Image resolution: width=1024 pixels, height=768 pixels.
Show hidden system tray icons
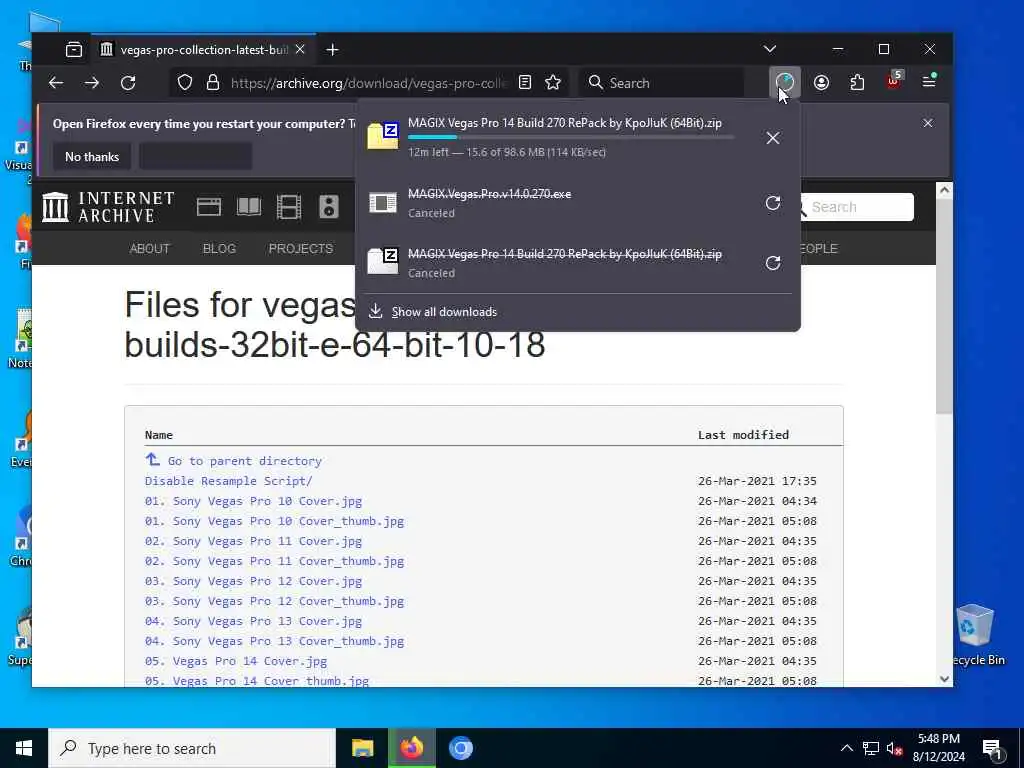tap(846, 748)
